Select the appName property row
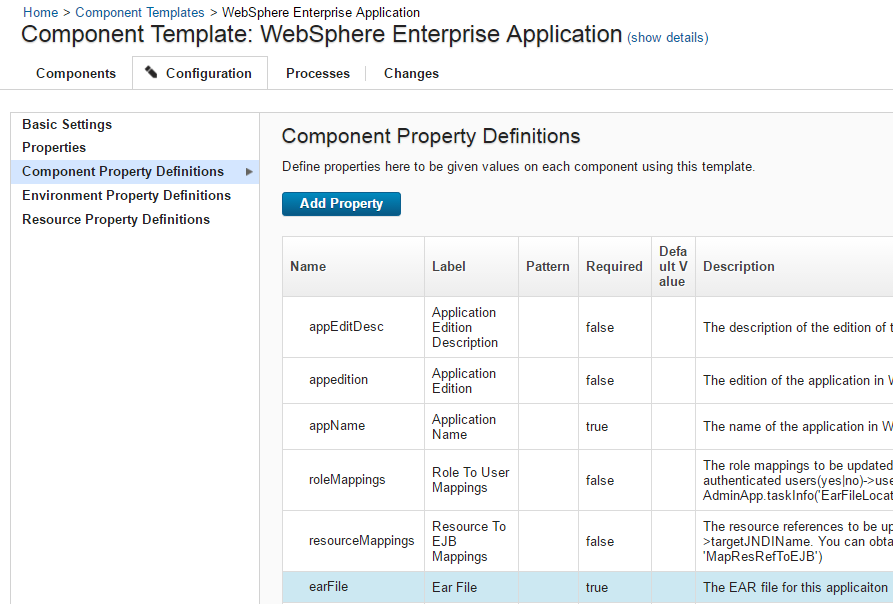 point(337,426)
